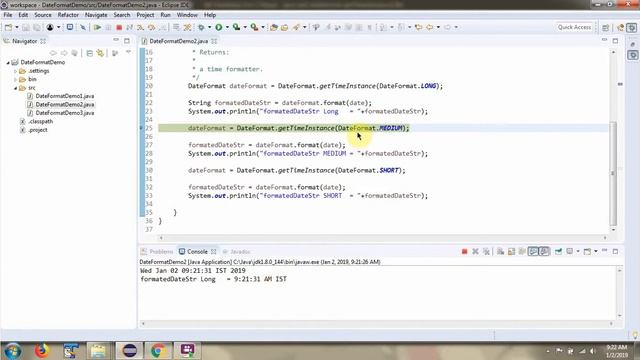Click the Open Perspective icon
This screenshot has width=640, height=360.
pos(605,27)
